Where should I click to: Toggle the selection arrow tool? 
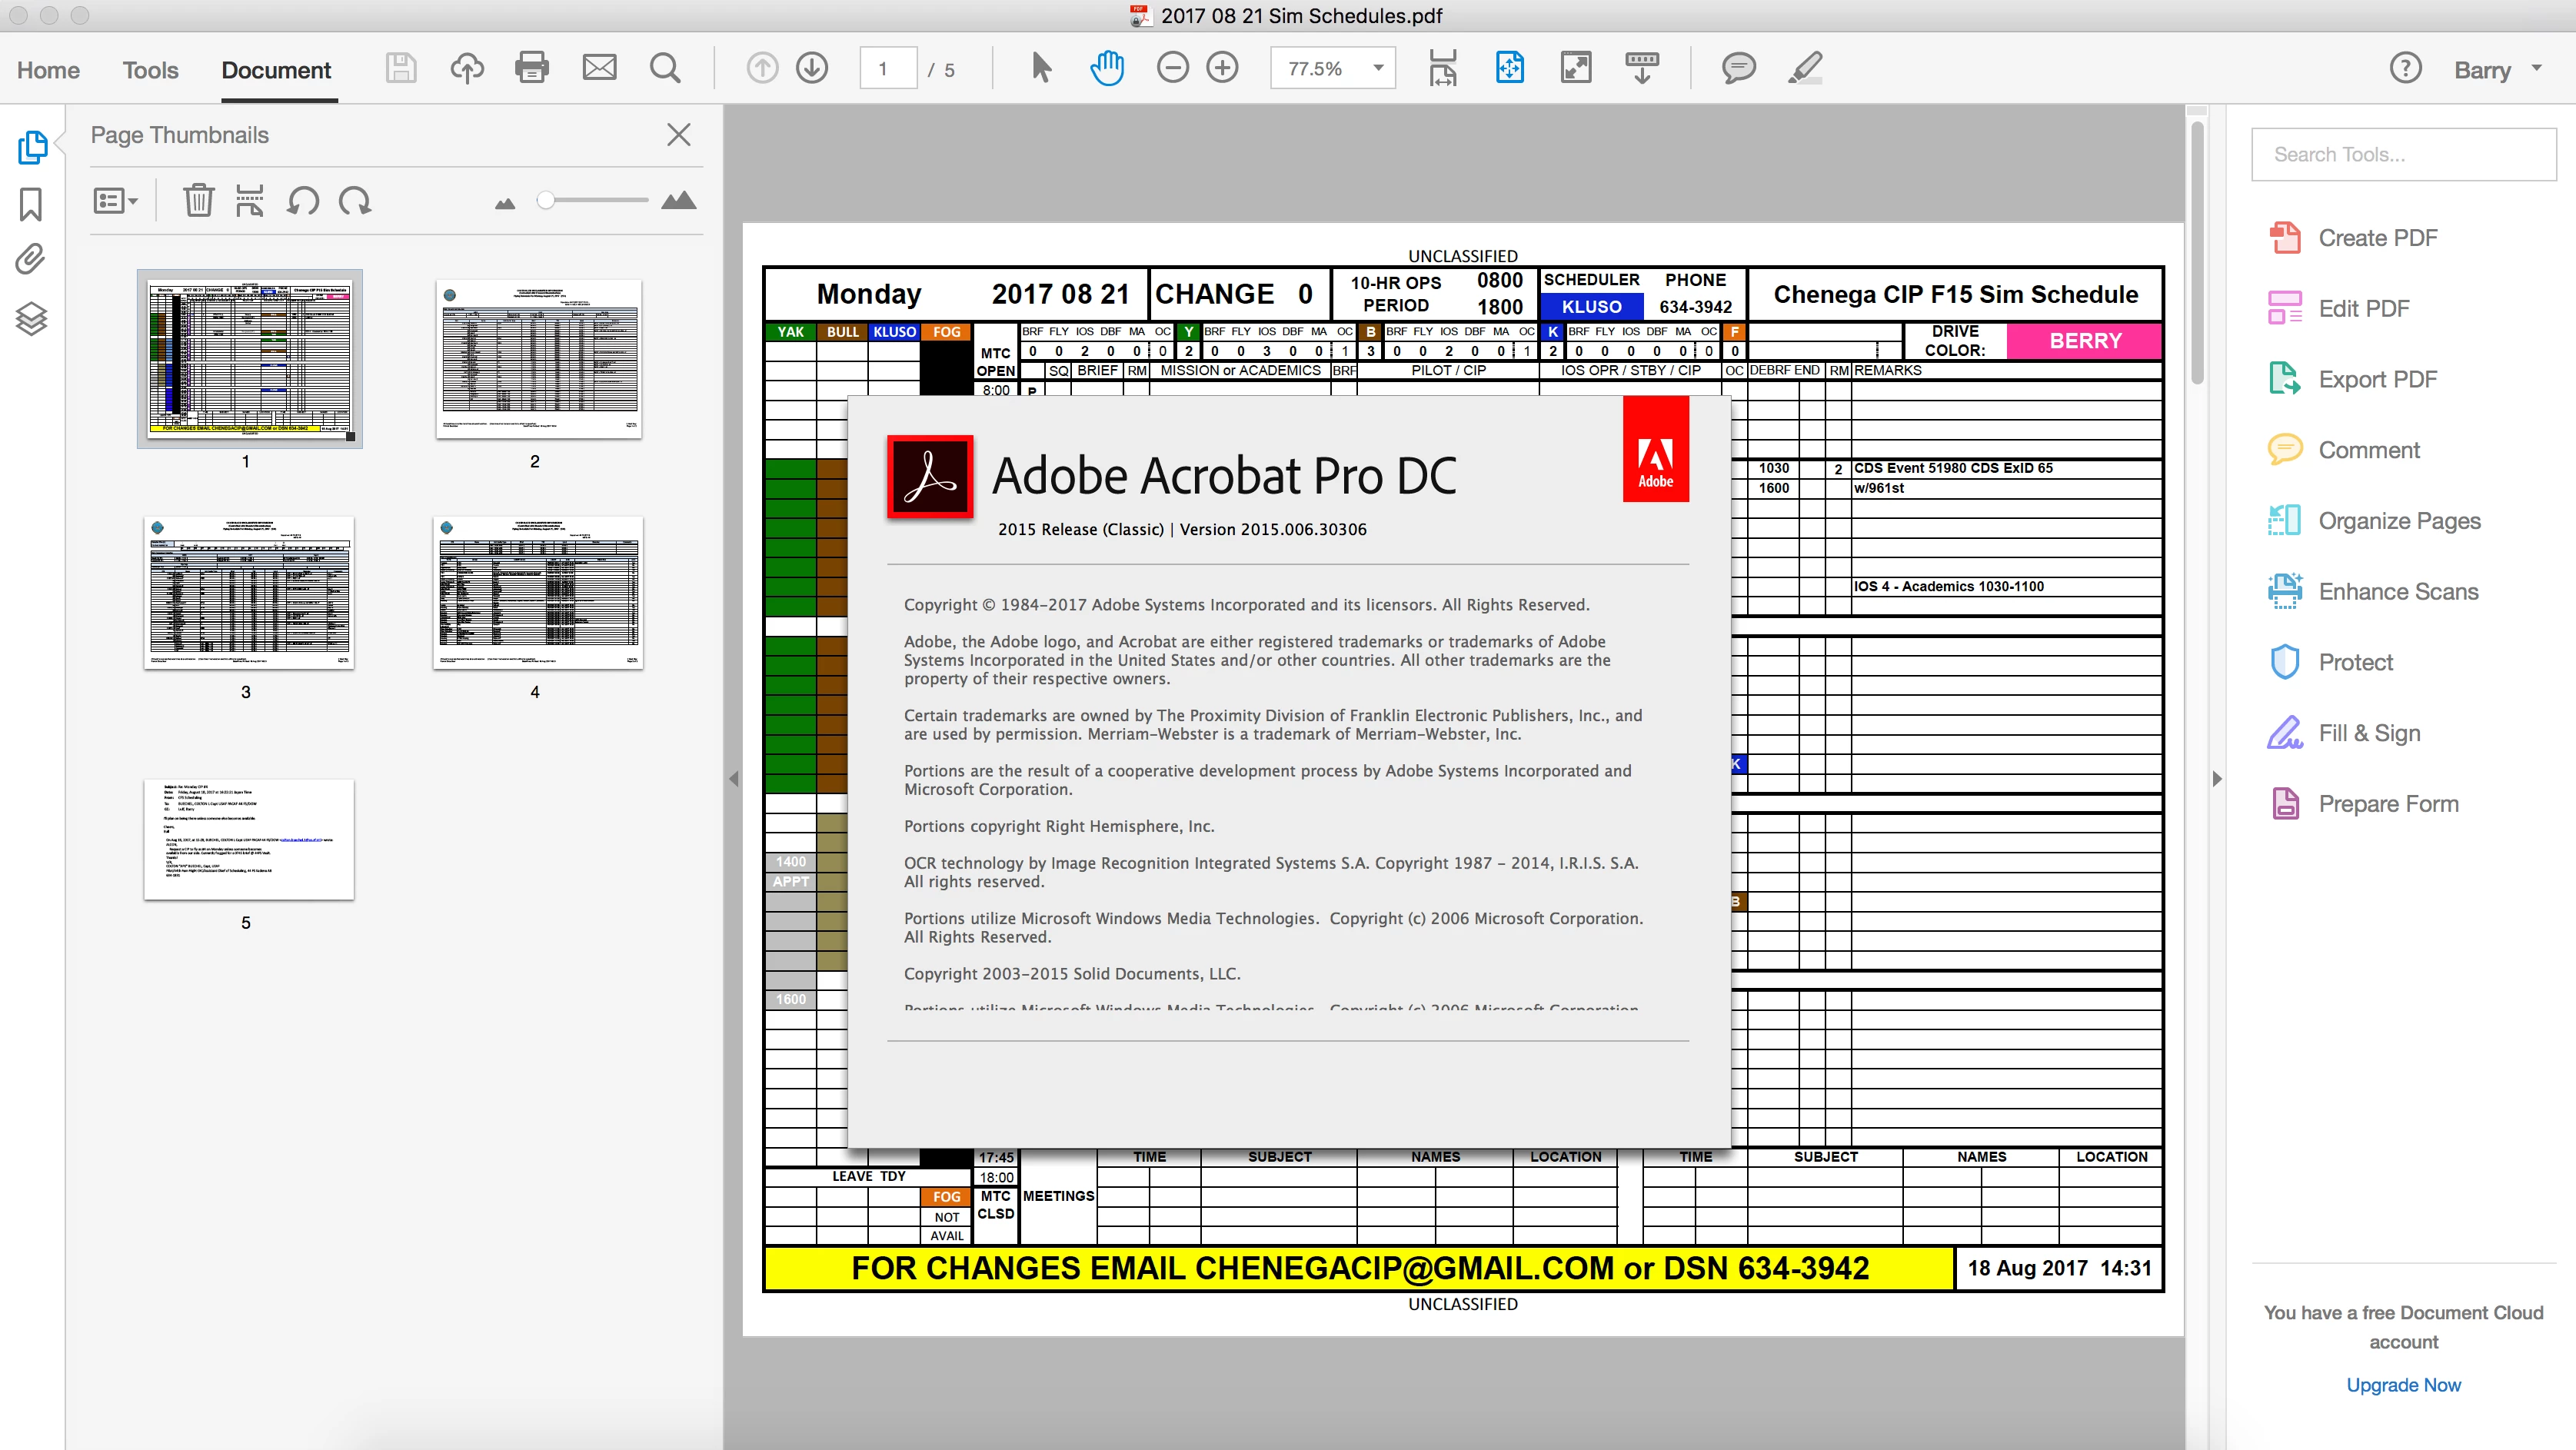[1040, 68]
